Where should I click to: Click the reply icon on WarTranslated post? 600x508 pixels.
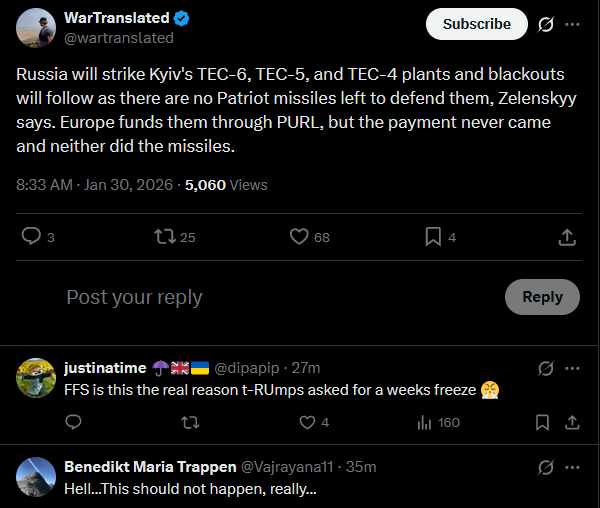[x=32, y=237]
